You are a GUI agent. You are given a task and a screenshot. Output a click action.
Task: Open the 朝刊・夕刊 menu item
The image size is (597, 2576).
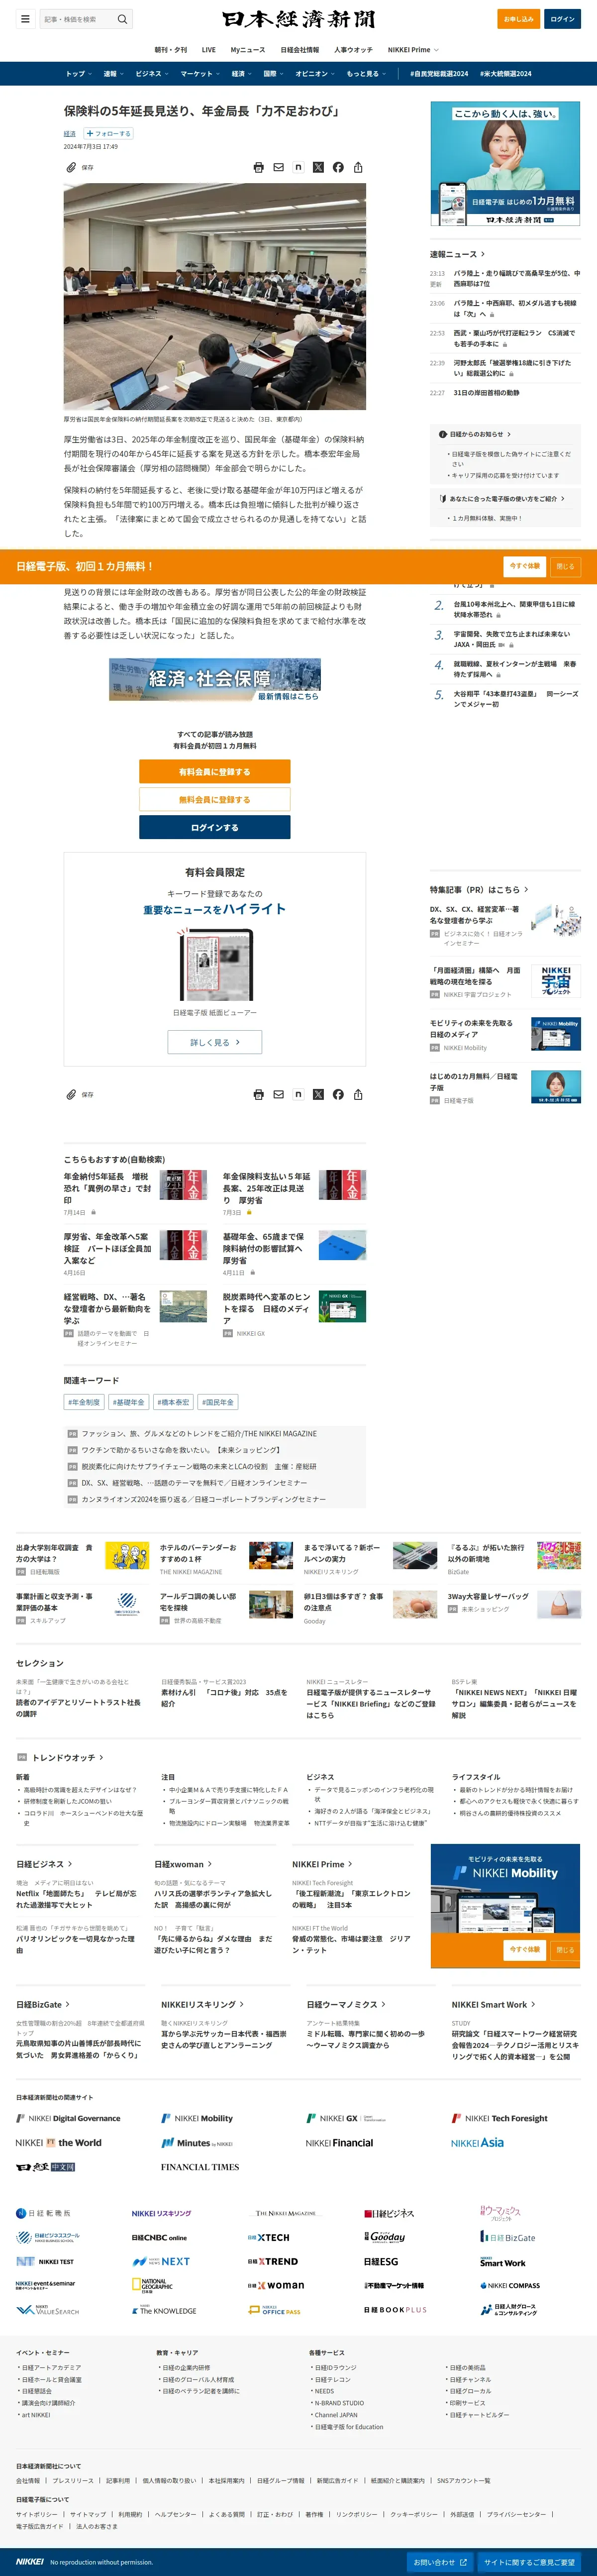coord(171,49)
